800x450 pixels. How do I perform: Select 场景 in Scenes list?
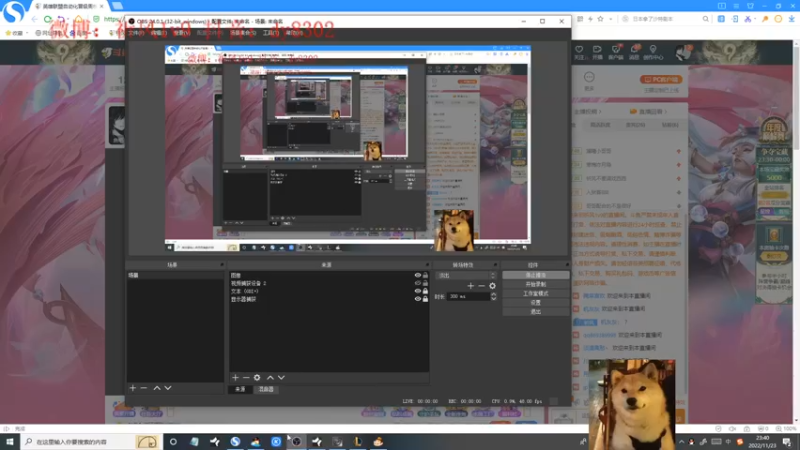tap(175, 276)
